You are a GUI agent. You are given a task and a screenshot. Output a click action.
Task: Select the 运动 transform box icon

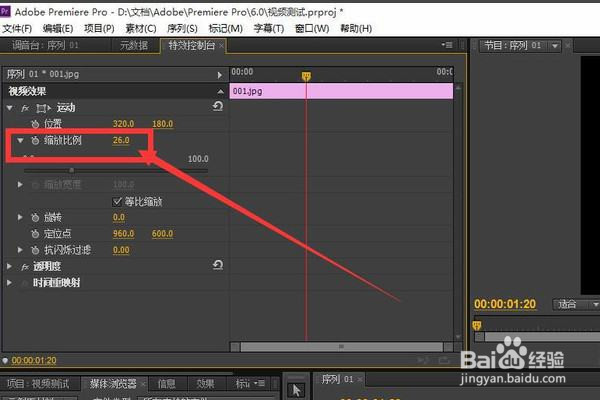point(43,108)
